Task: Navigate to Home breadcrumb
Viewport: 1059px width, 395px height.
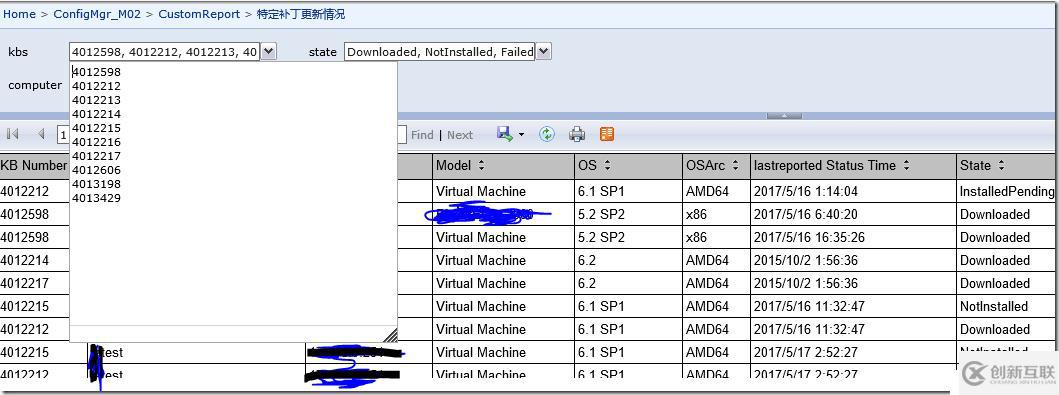Action: [20, 14]
